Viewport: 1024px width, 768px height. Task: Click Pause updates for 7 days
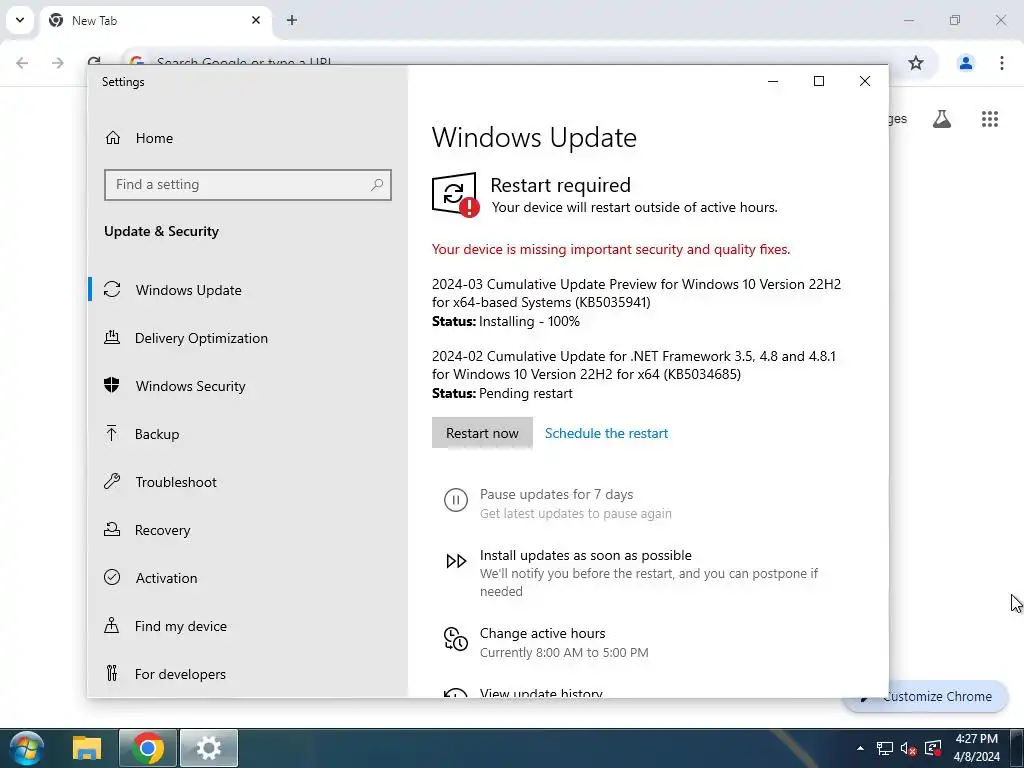pyautogui.click(x=556, y=494)
